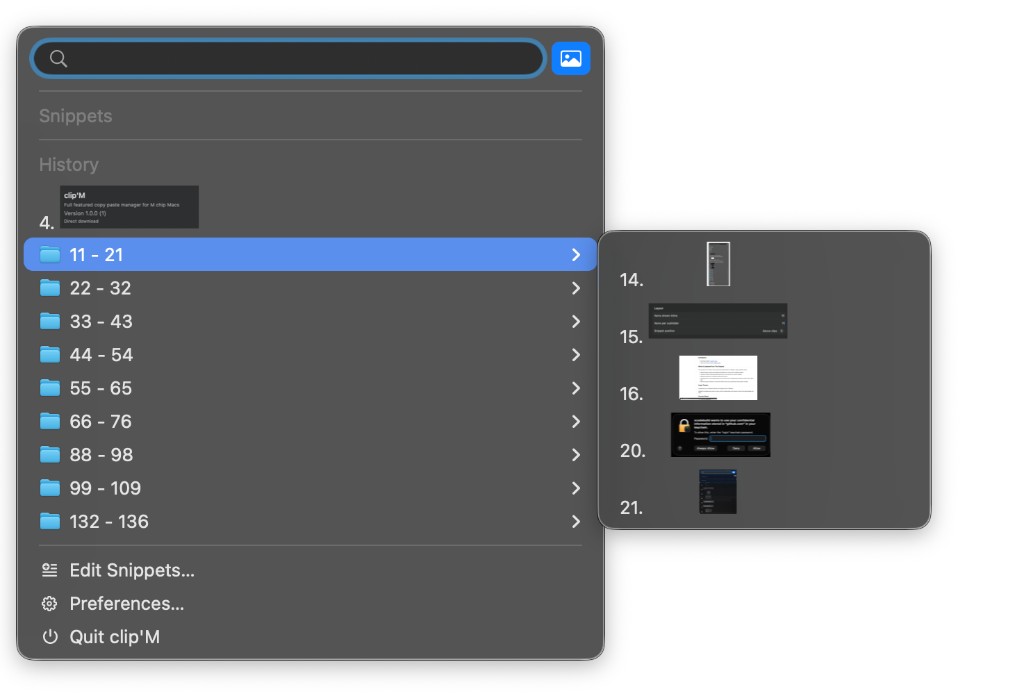Open the 55 - 65 history folder
1024x696 pixels.
coord(310,388)
